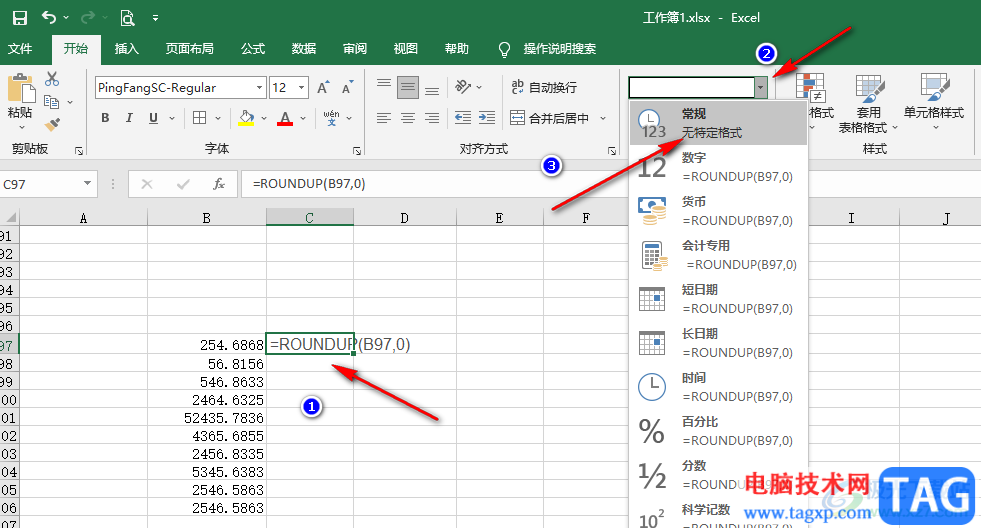Select 时间 Time format option
The image size is (981, 528).
(718, 387)
